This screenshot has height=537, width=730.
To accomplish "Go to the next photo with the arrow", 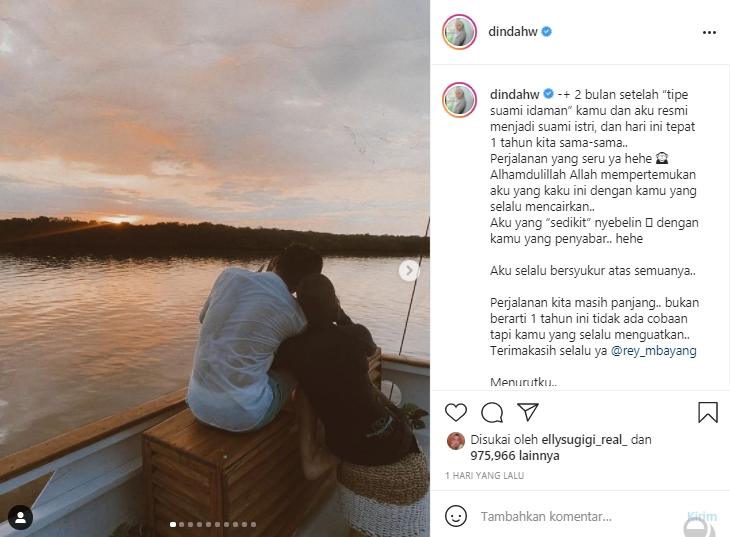I will (409, 270).
